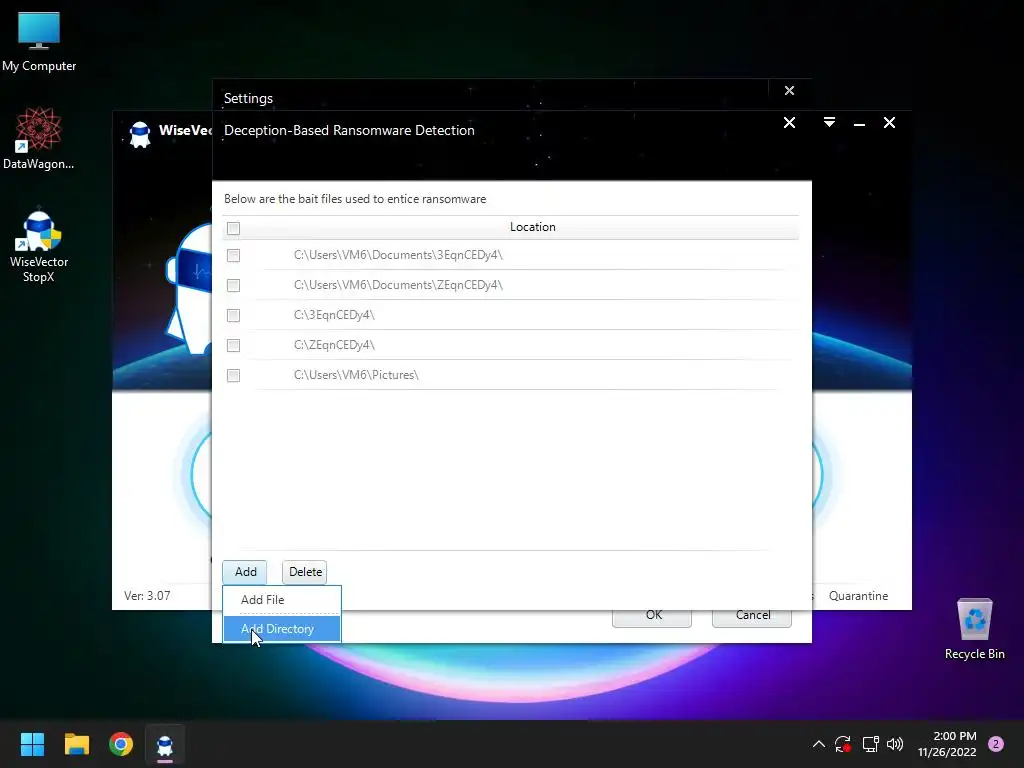Open the volume speaker tray icon
This screenshot has height=768, width=1024.
coord(895,744)
